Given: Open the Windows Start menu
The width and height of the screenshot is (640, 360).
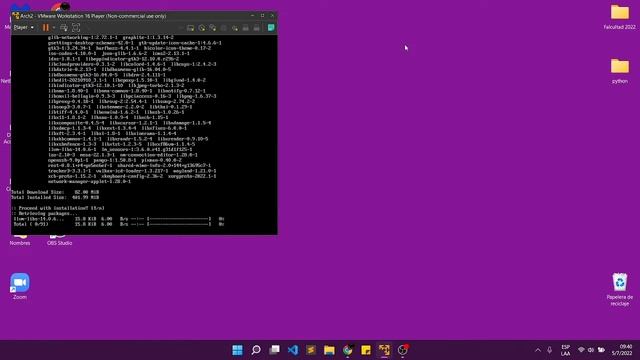Looking at the screenshot, I should (x=237, y=350).
